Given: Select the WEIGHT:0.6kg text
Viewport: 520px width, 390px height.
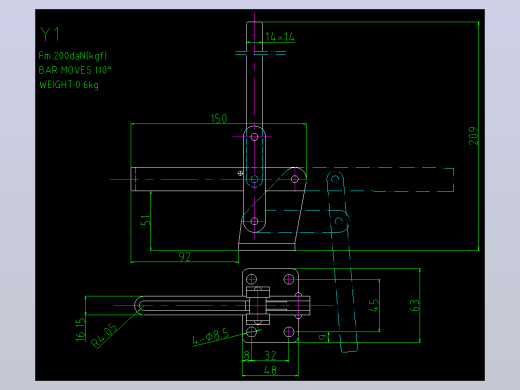Looking at the screenshot, I should [x=69, y=85].
